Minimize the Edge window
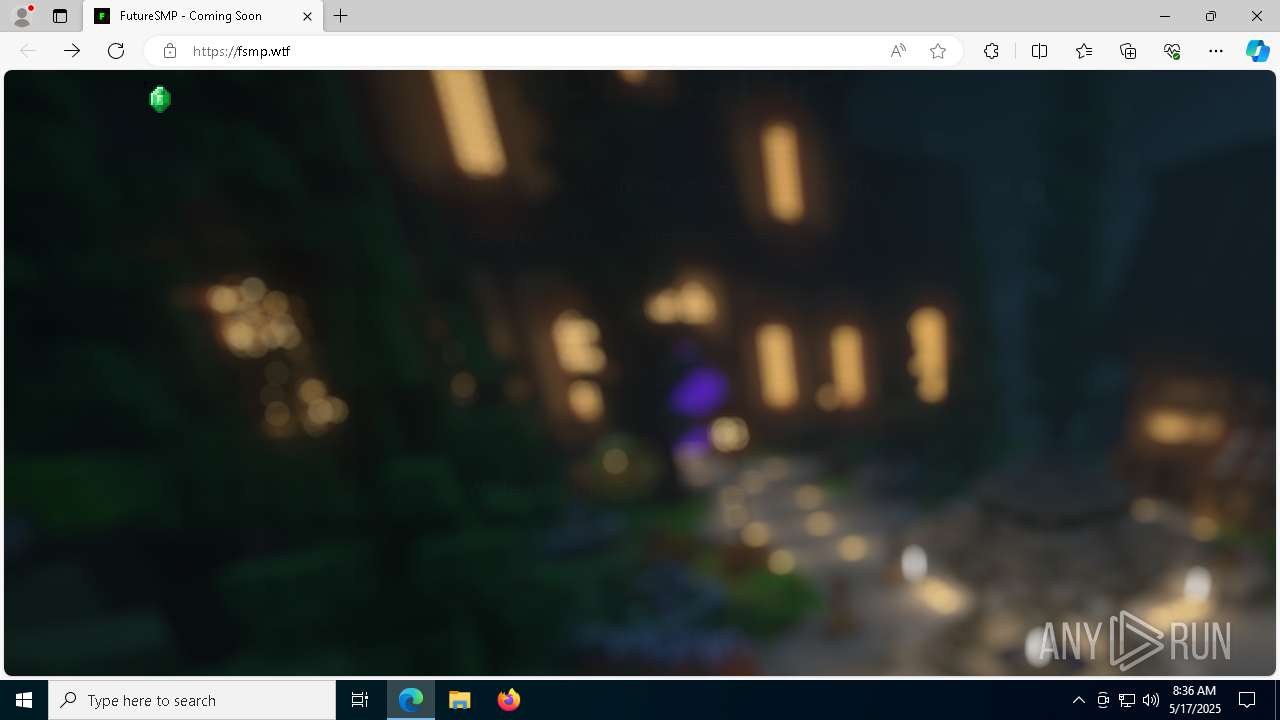Screen dimensions: 1280x720 point(1165,16)
